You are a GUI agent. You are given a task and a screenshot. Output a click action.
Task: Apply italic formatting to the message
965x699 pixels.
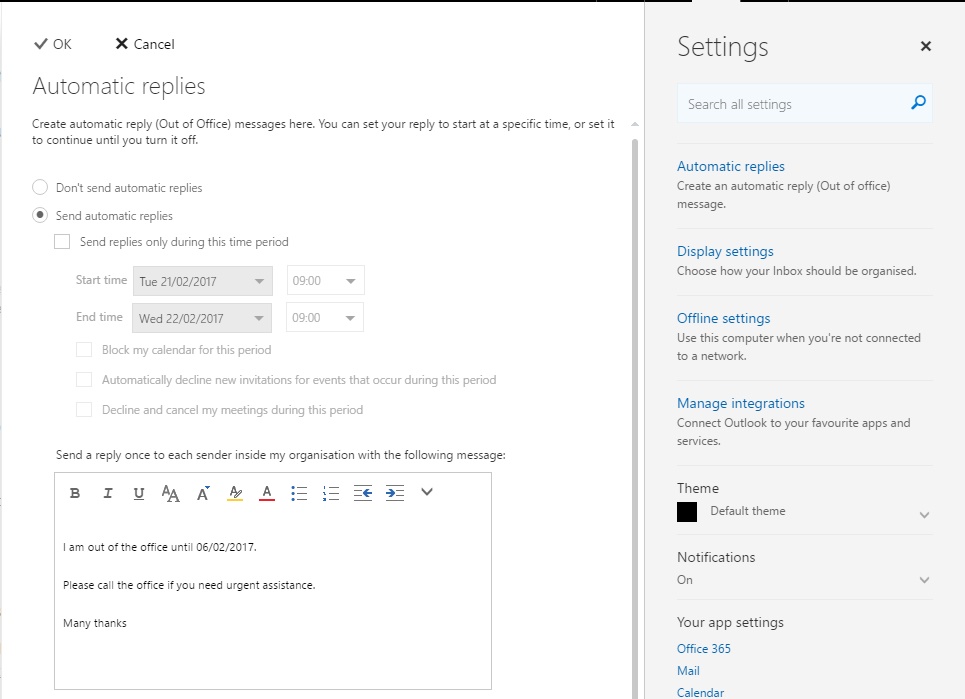[106, 492]
